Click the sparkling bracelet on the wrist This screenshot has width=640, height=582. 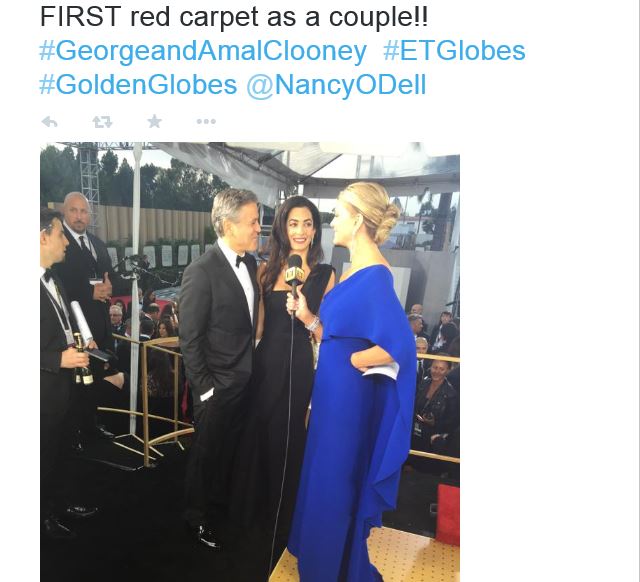(x=313, y=324)
